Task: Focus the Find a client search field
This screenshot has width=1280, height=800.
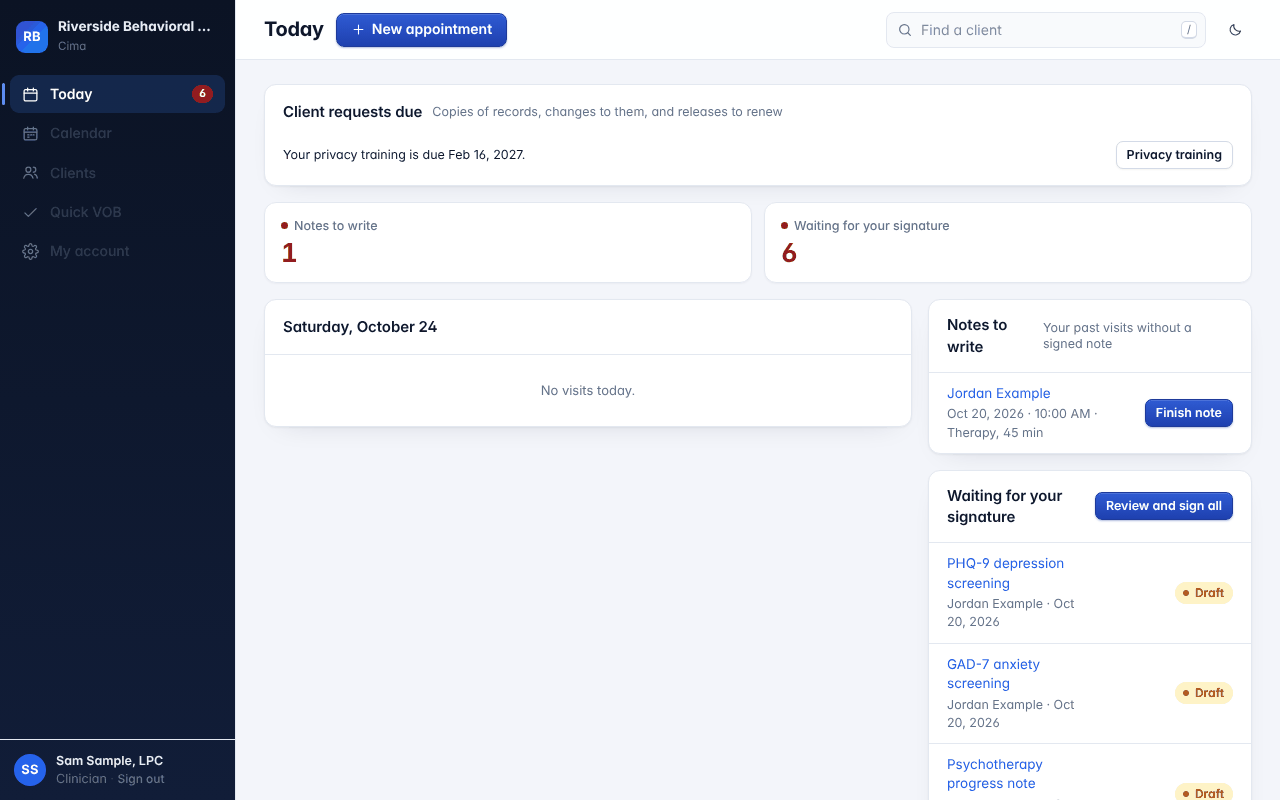Action: (x=1046, y=30)
